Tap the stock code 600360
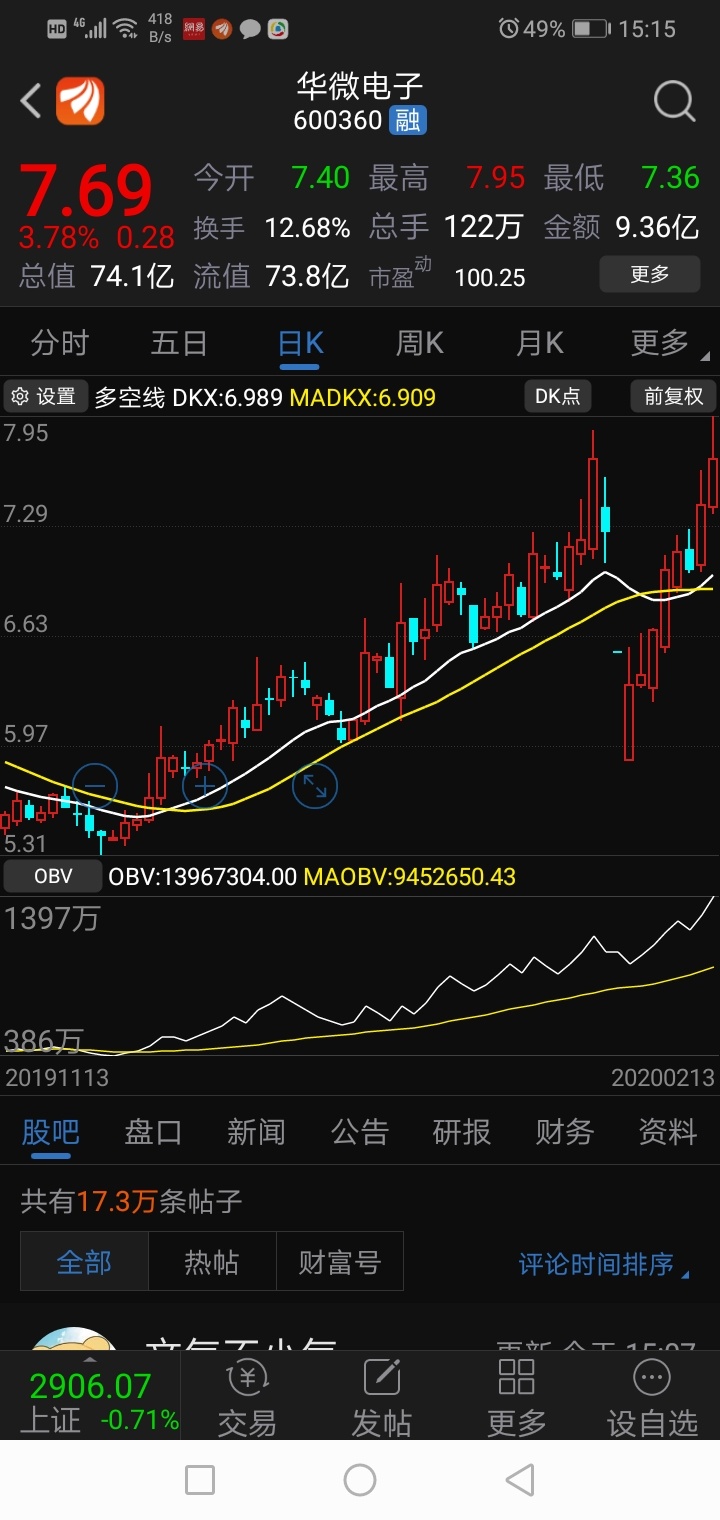This screenshot has height=1520, width=720. tap(338, 121)
